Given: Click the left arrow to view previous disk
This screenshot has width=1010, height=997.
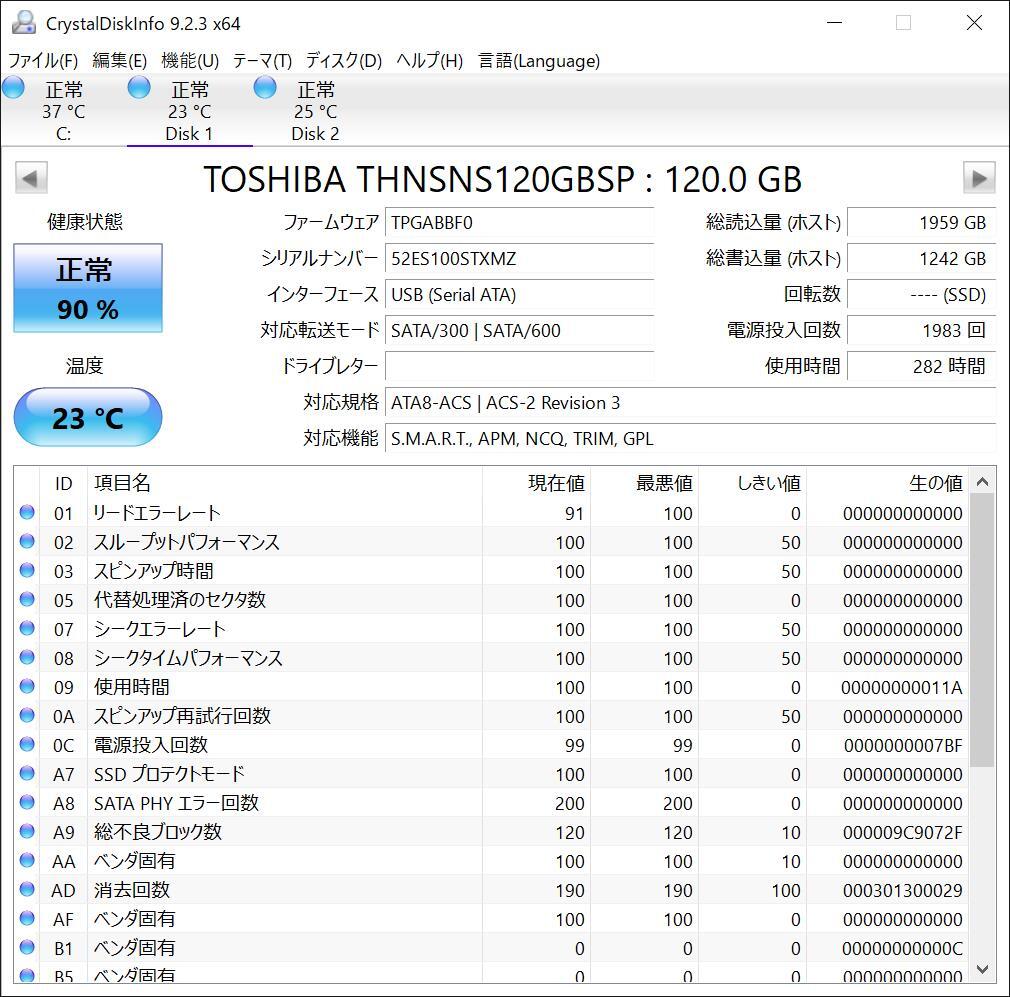Looking at the screenshot, I should (31, 177).
